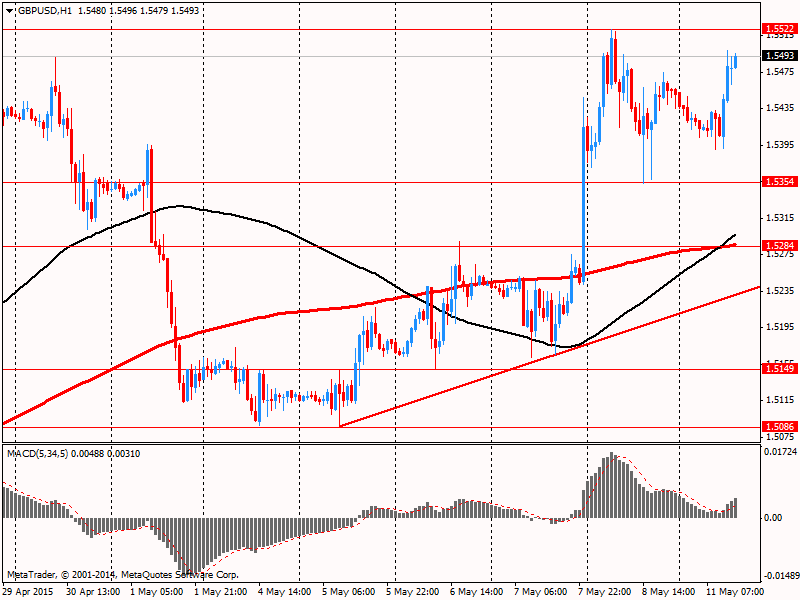Viewport: 800px width, 600px height.
Task: Click the 1.5235 price scale value
Action: click(780, 291)
